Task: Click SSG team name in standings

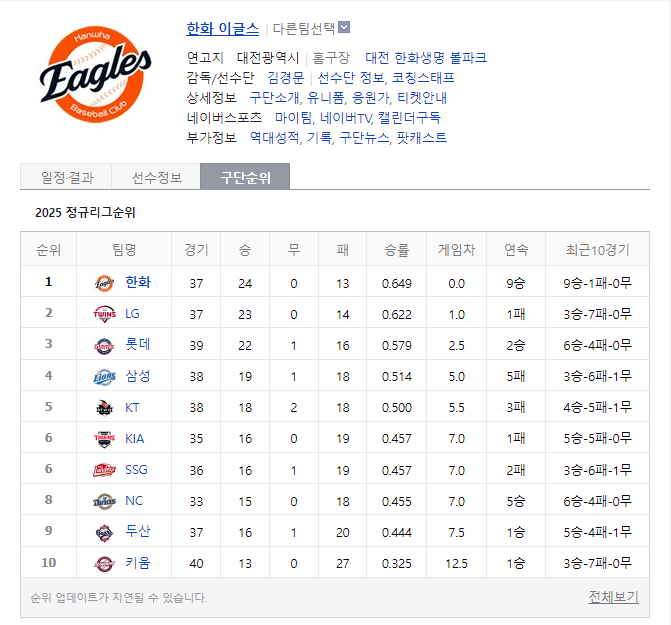Action: pos(136,470)
